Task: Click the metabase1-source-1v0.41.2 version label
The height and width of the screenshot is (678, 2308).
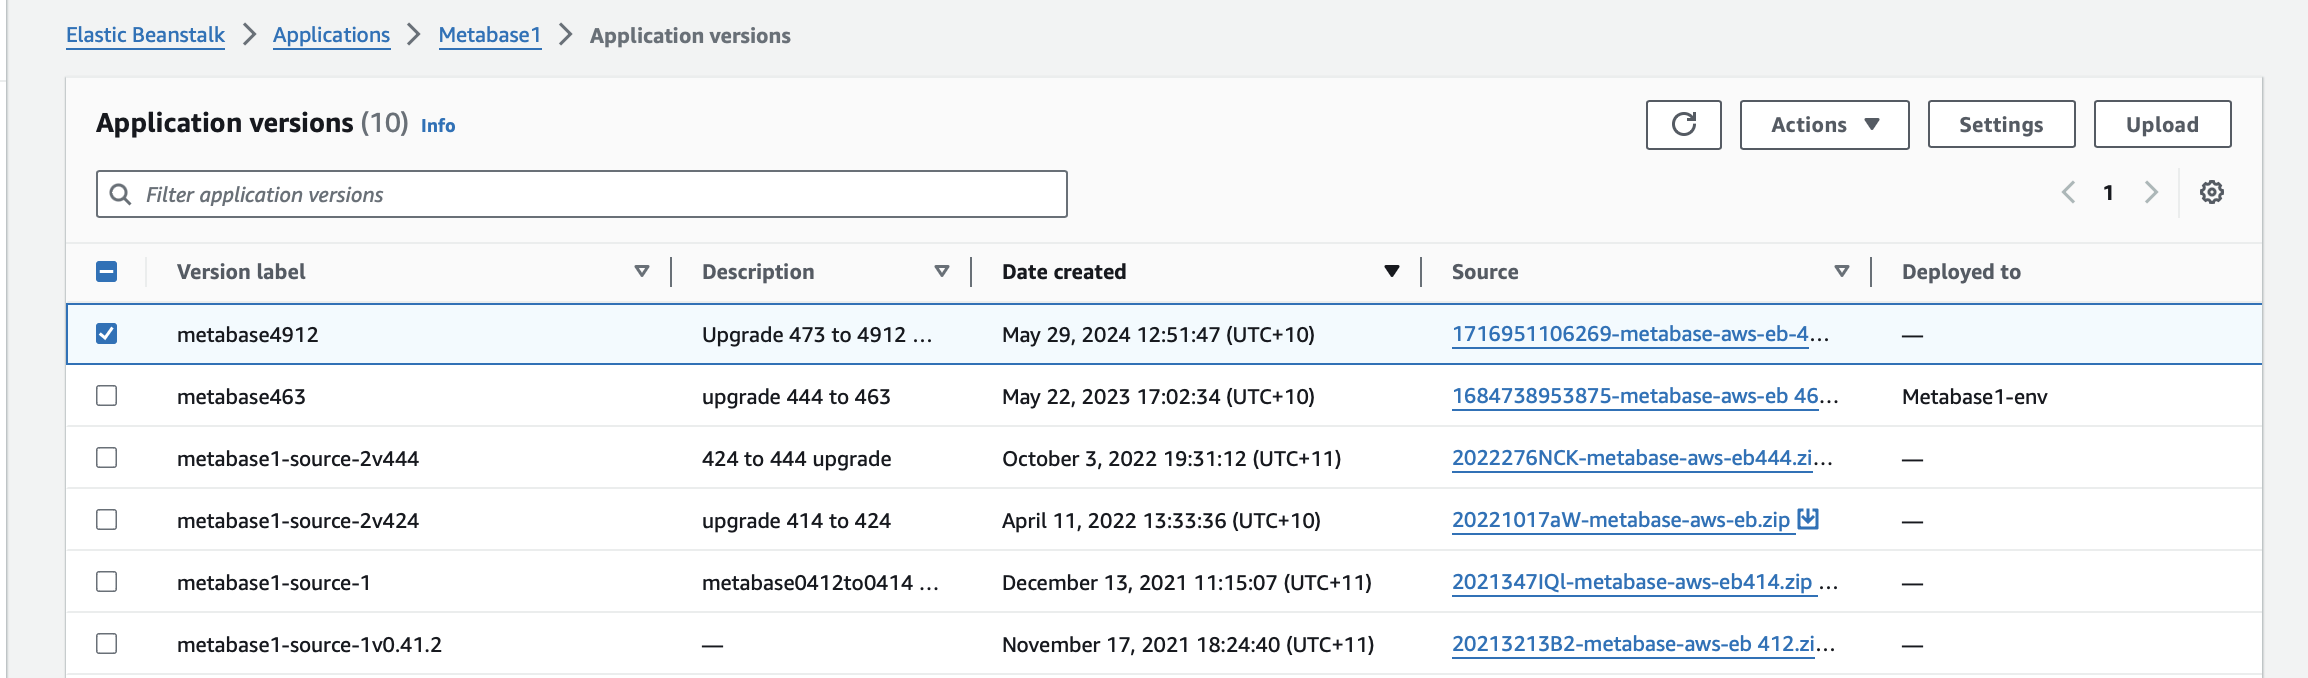Action: [309, 645]
